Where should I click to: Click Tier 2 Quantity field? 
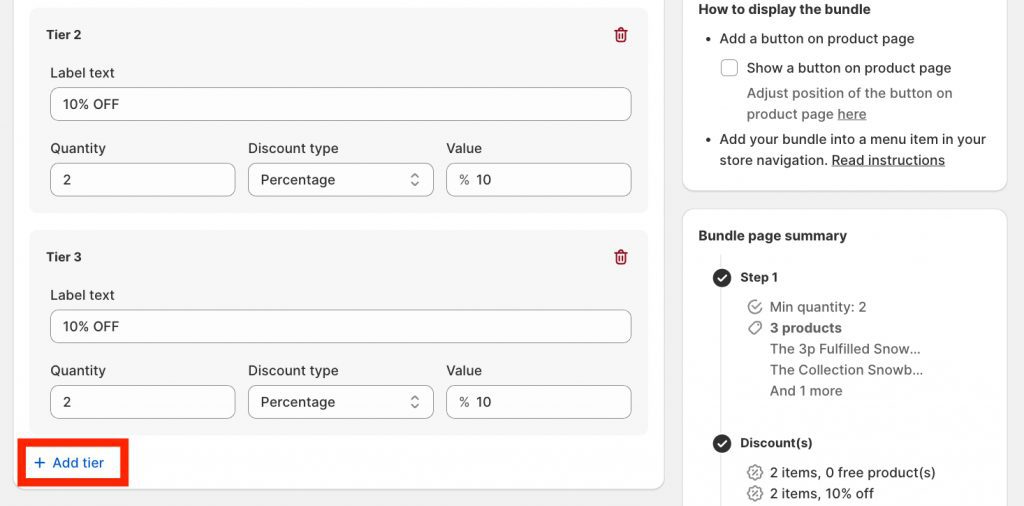tap(142, 180)
